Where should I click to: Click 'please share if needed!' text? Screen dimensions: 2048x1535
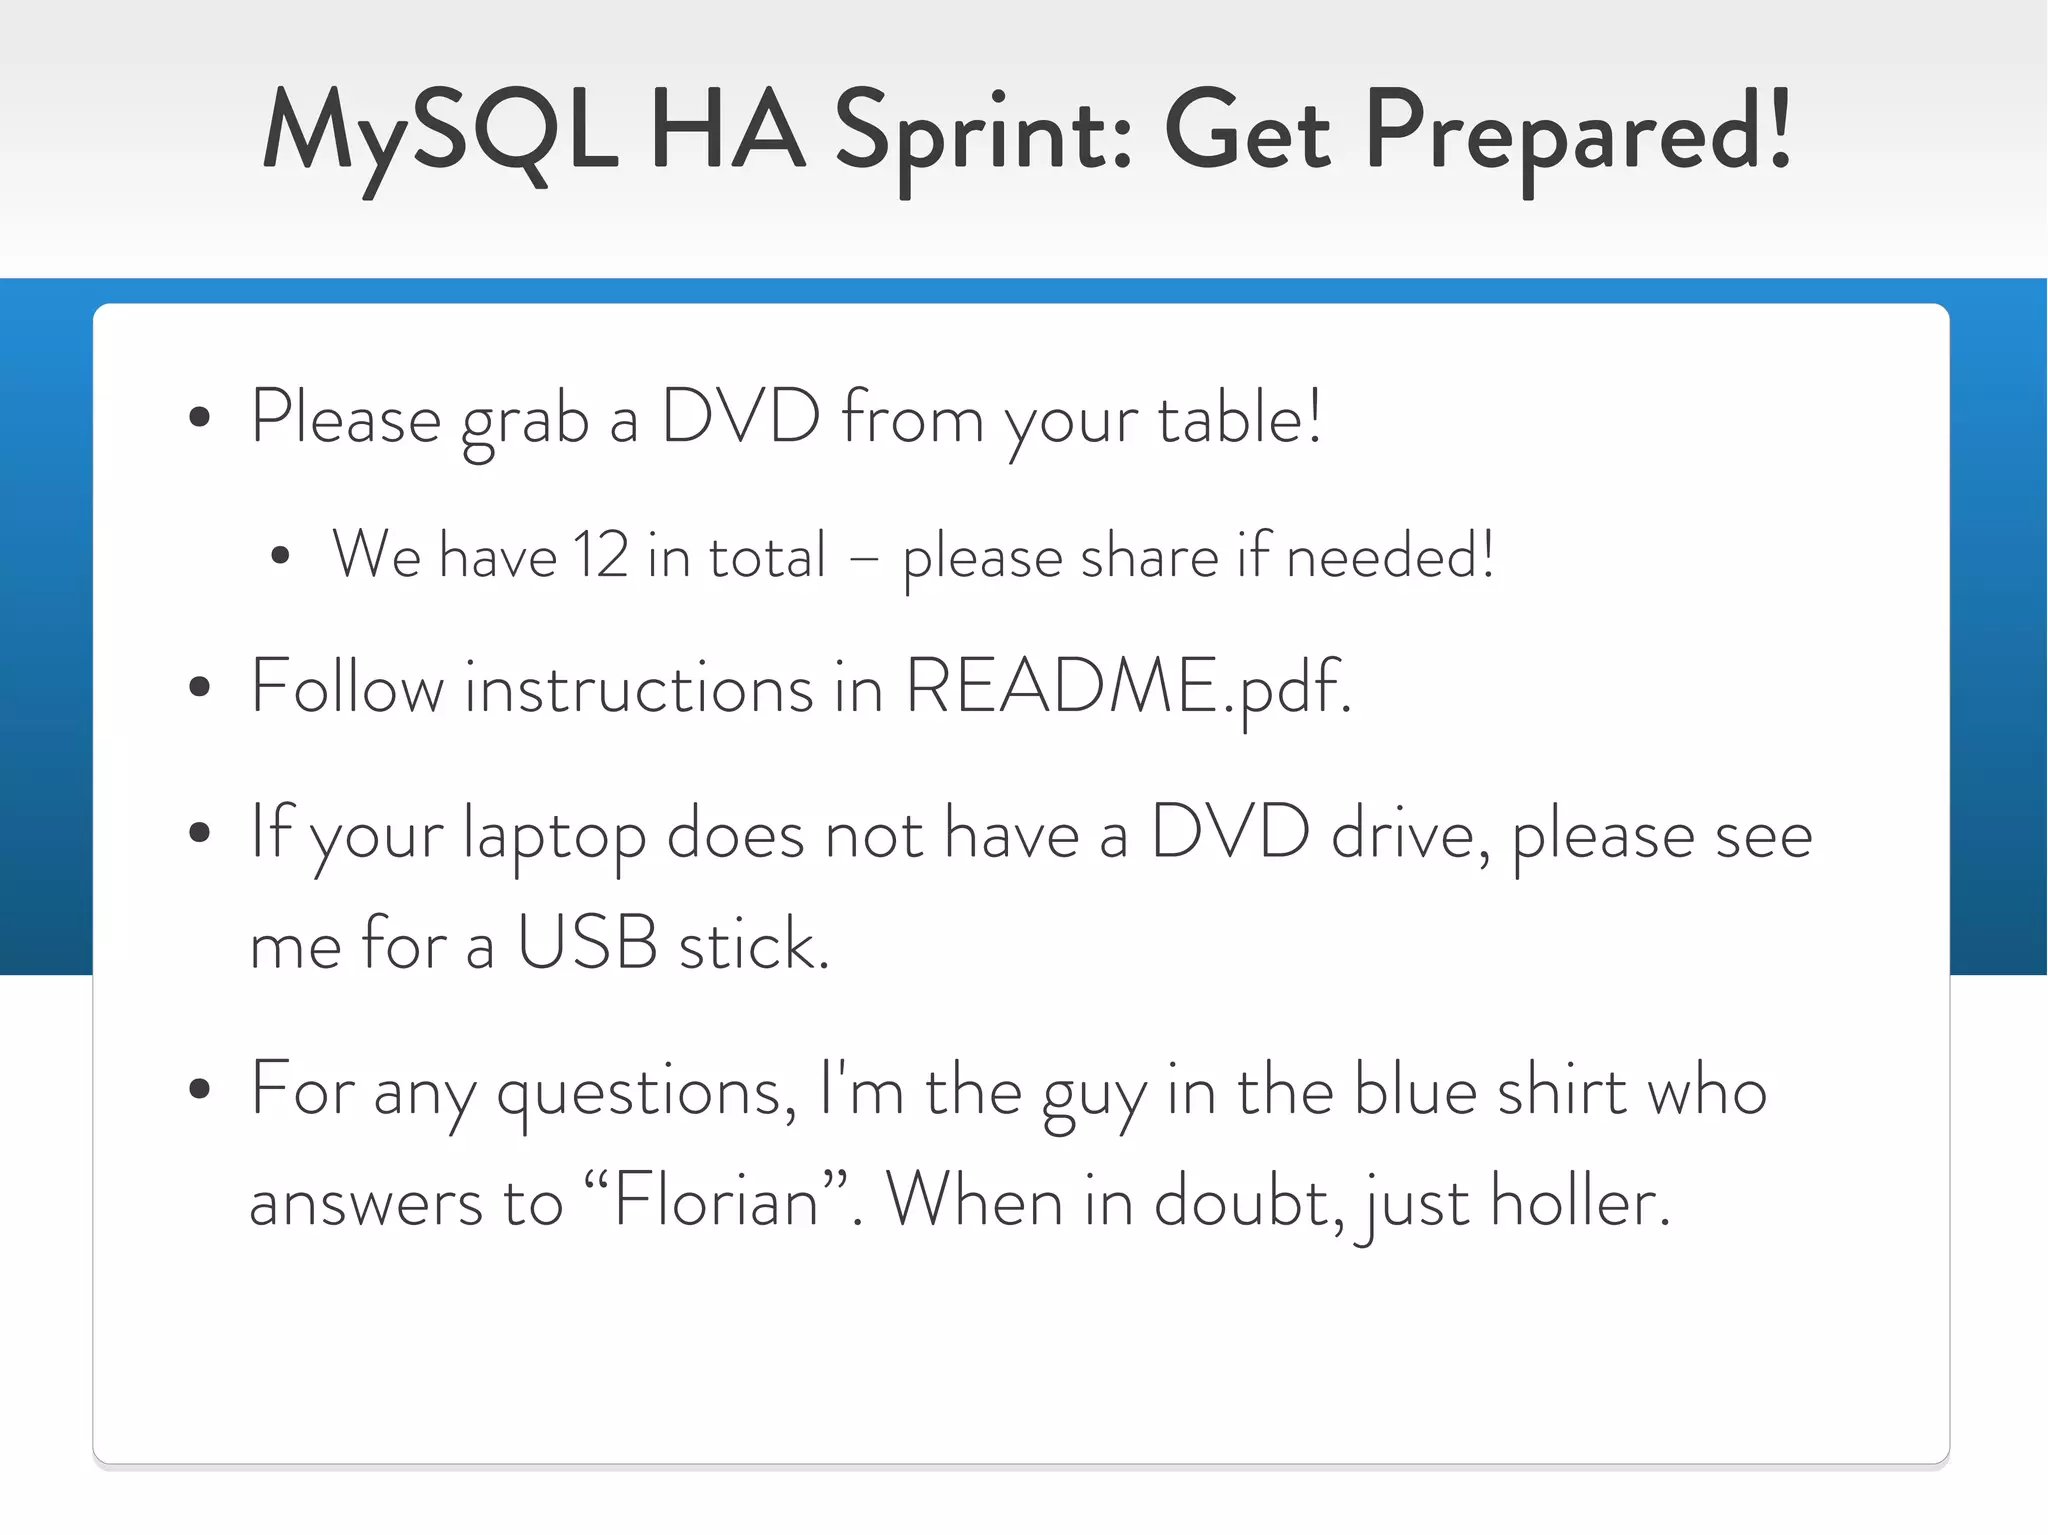[x=1198, y=556]
